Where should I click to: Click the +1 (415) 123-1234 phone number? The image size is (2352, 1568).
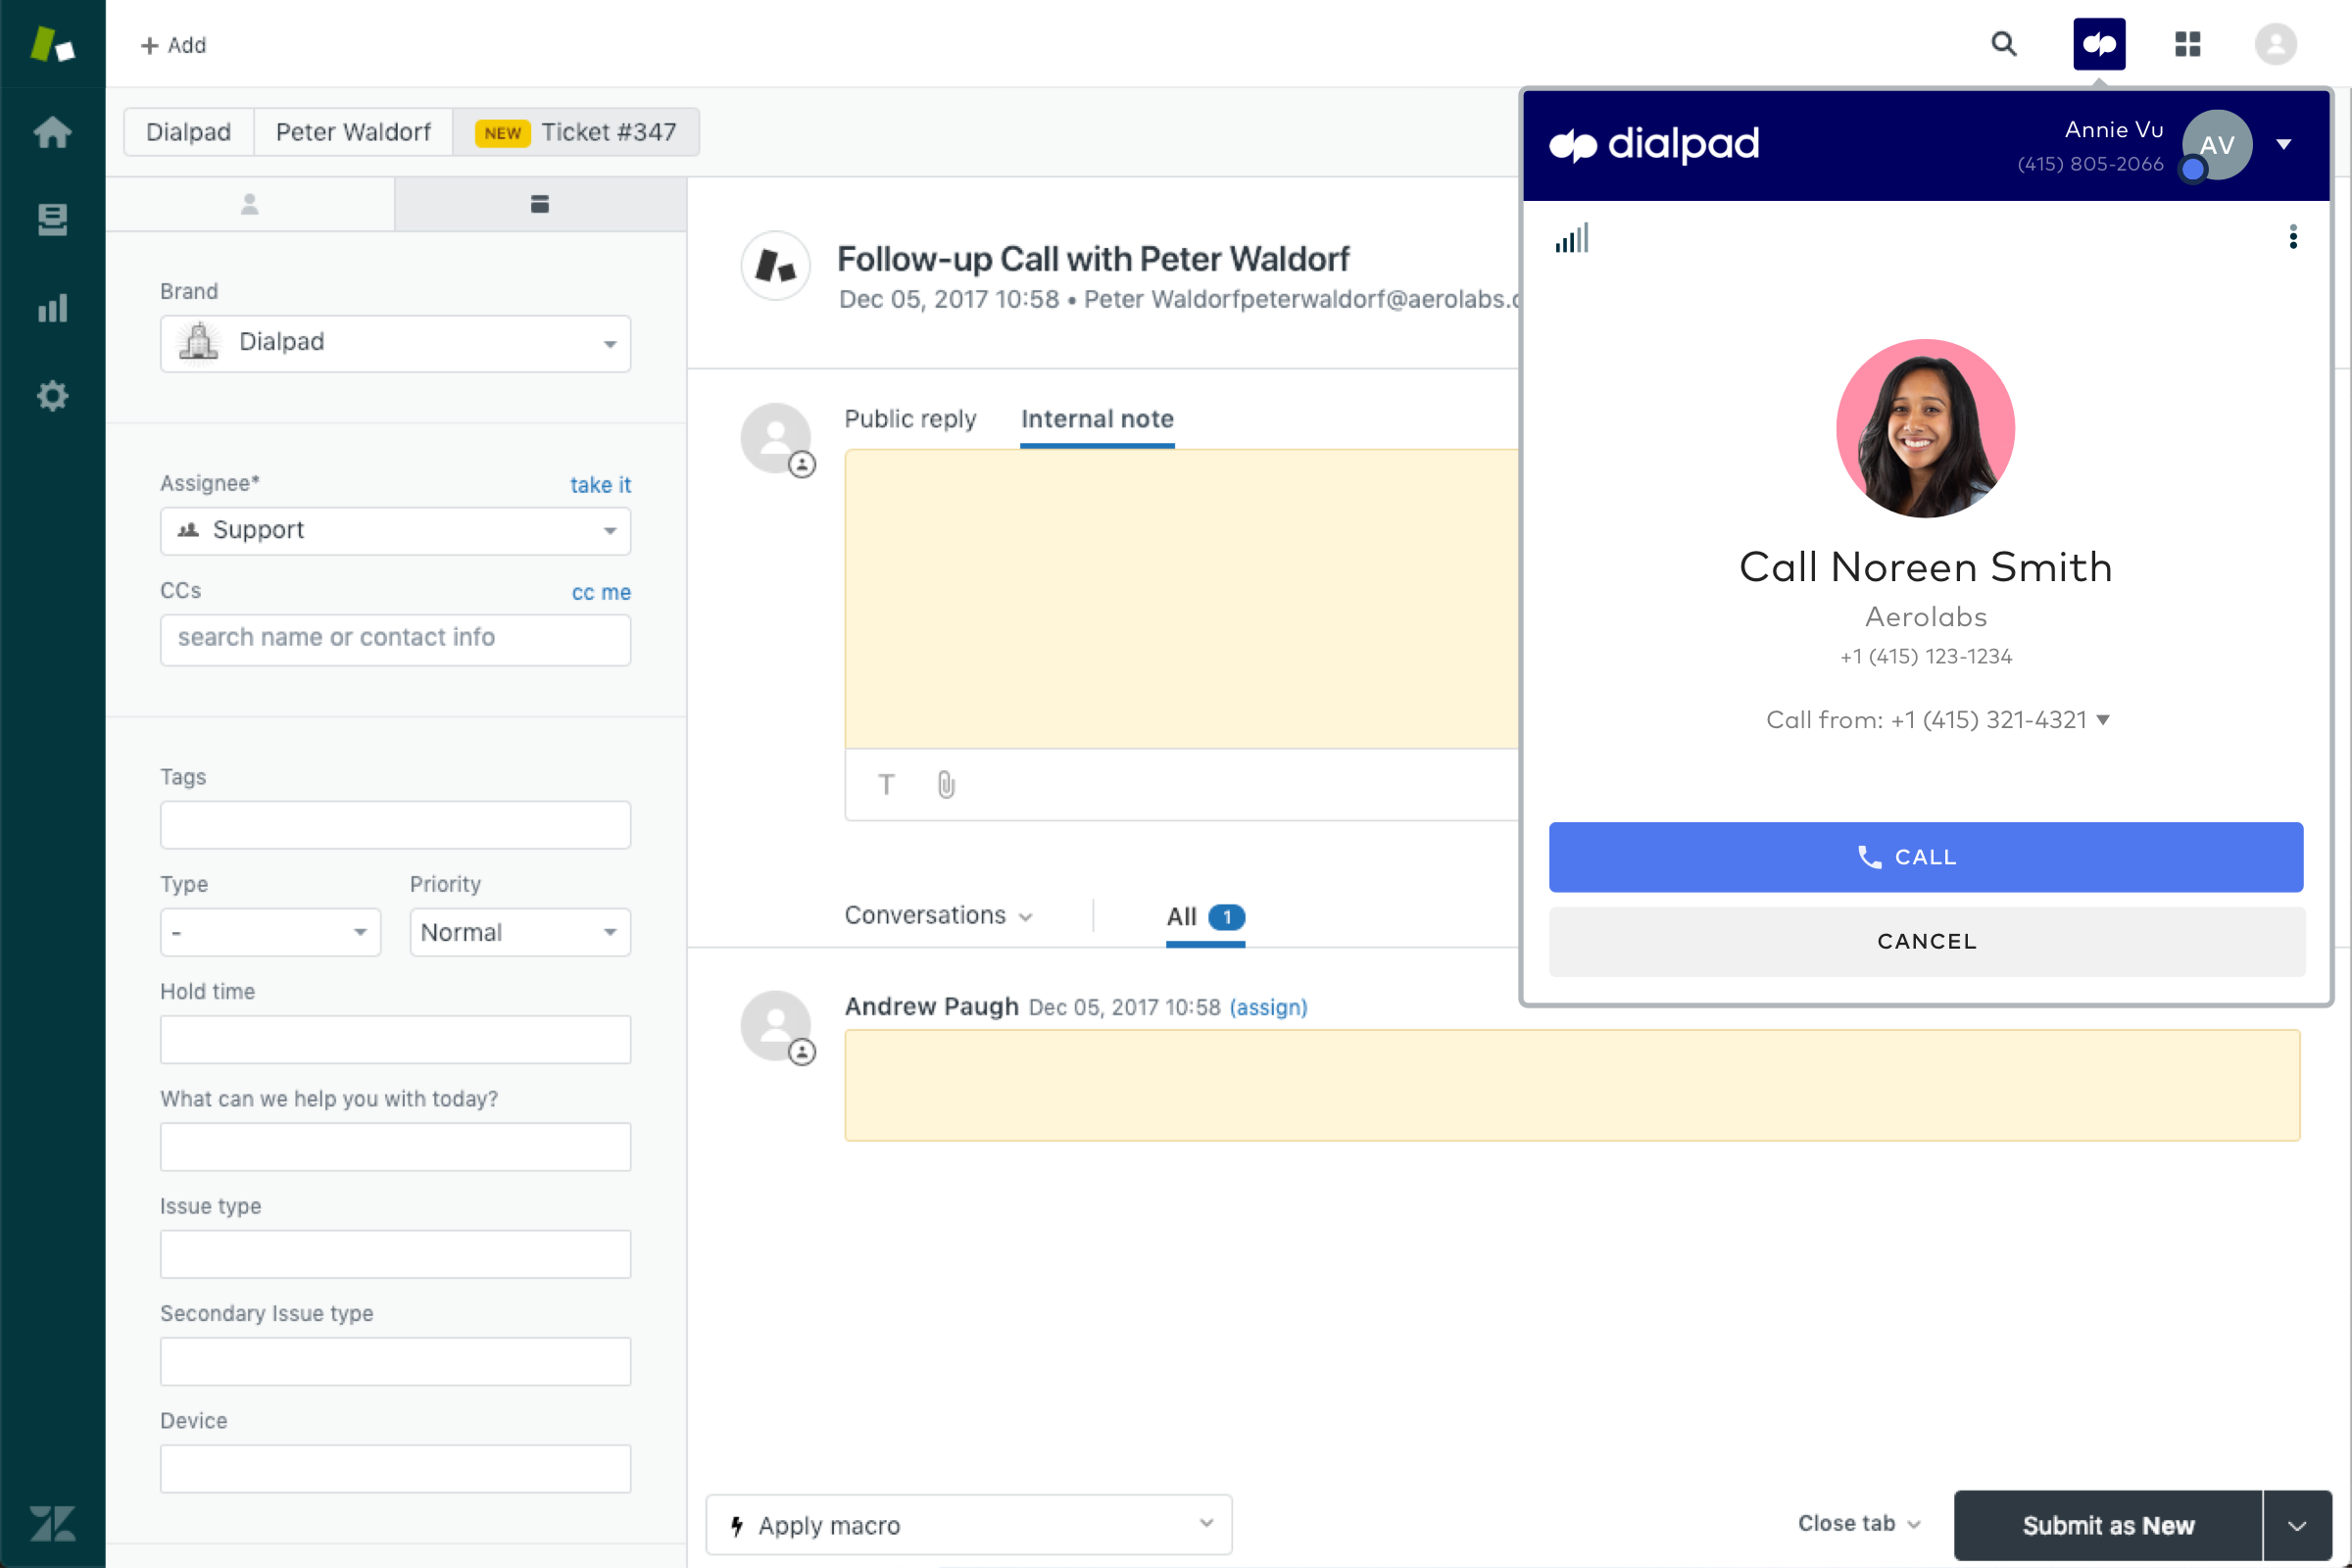click(1926, 656)
